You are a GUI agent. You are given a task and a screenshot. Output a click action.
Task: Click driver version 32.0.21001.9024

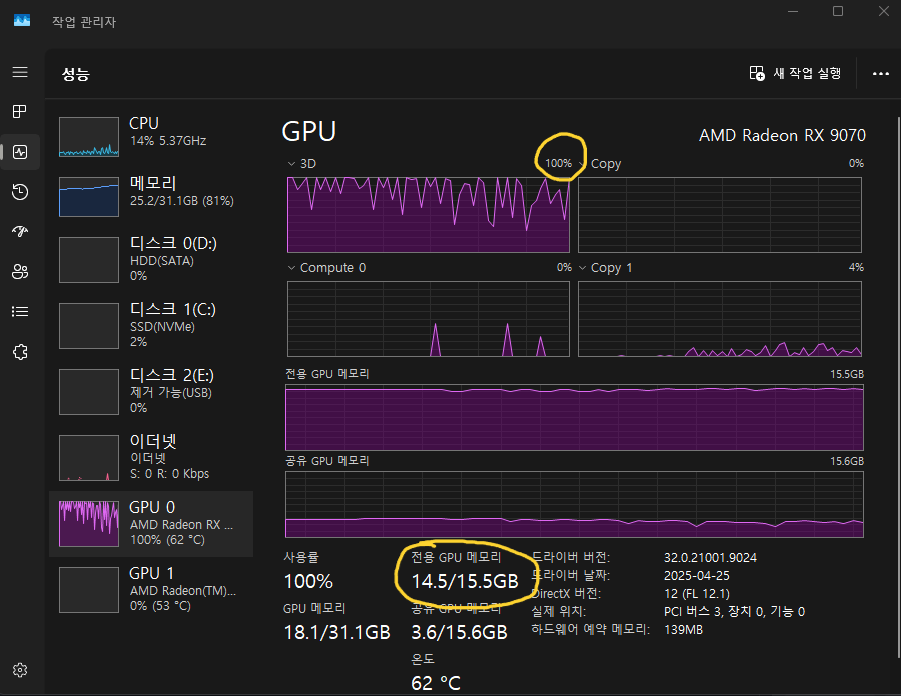(x=710, y=557)
